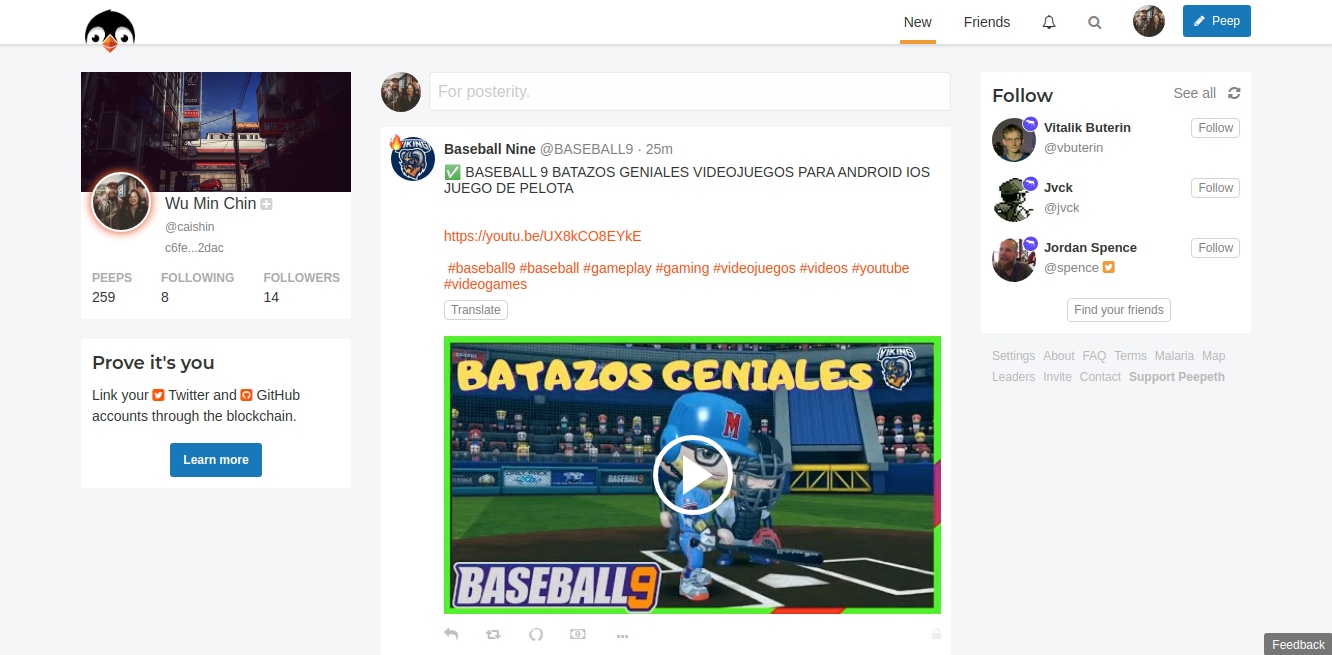This screenshot has width=1332, height=655.
Task: Click the Peepeth penguin logo
Action: pos(110,29)
